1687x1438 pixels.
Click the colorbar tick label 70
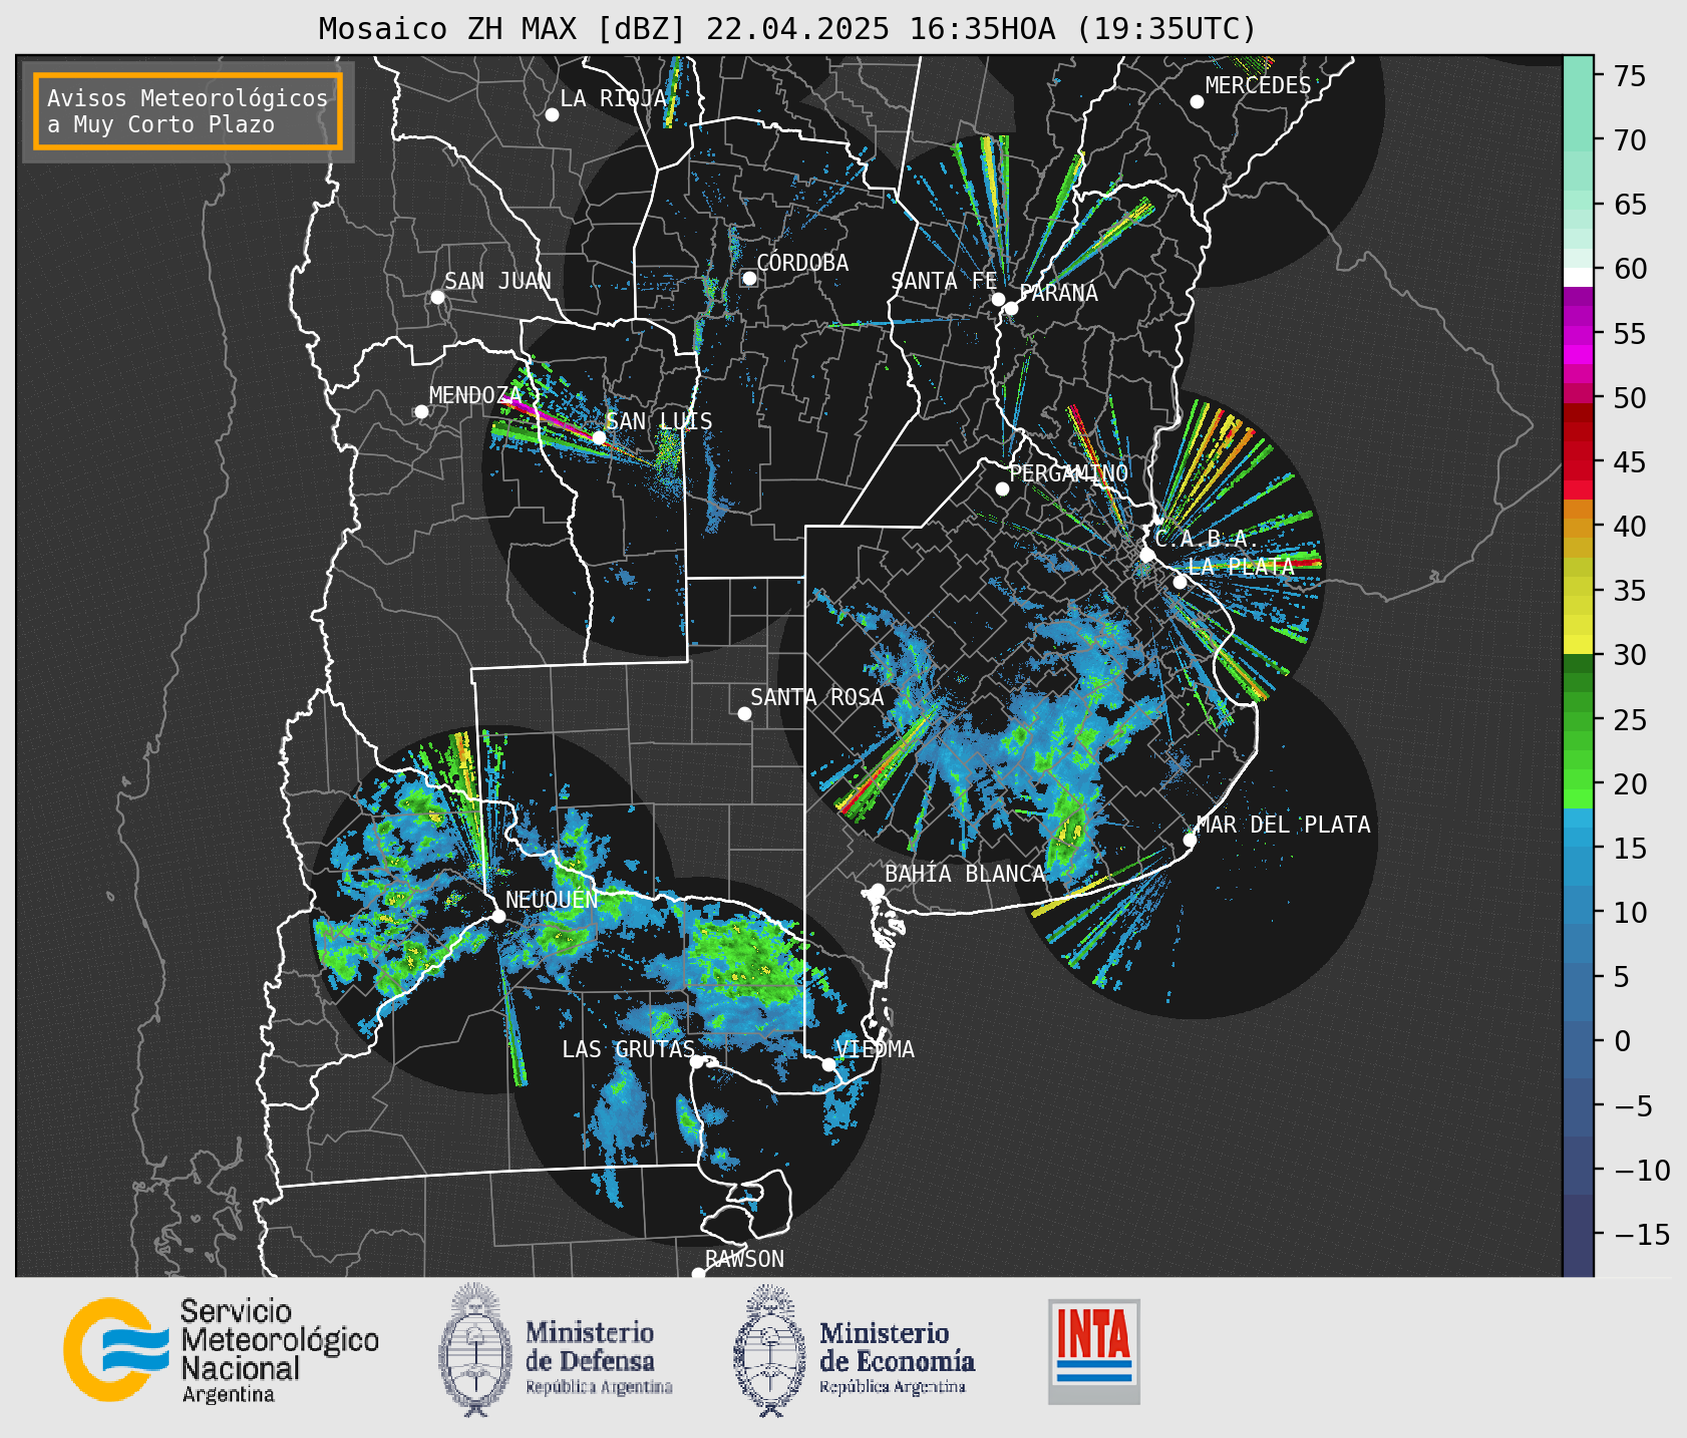coord(1629,140)
